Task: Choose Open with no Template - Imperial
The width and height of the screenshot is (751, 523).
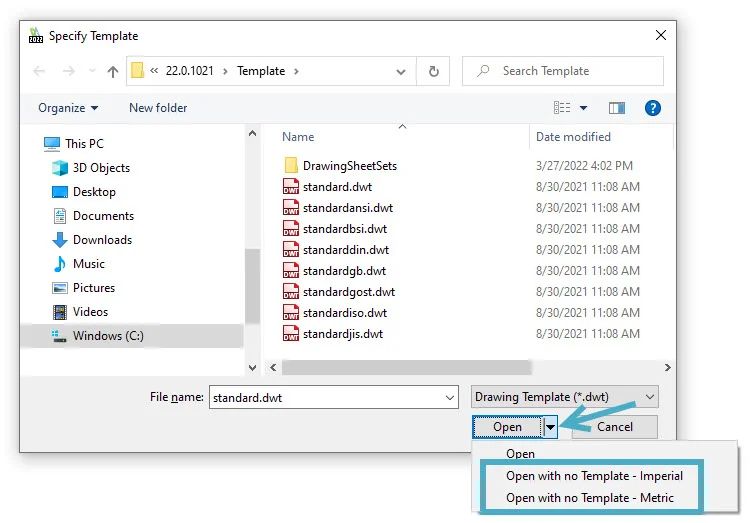Action: pyautogui.click(x=594, y=476)
